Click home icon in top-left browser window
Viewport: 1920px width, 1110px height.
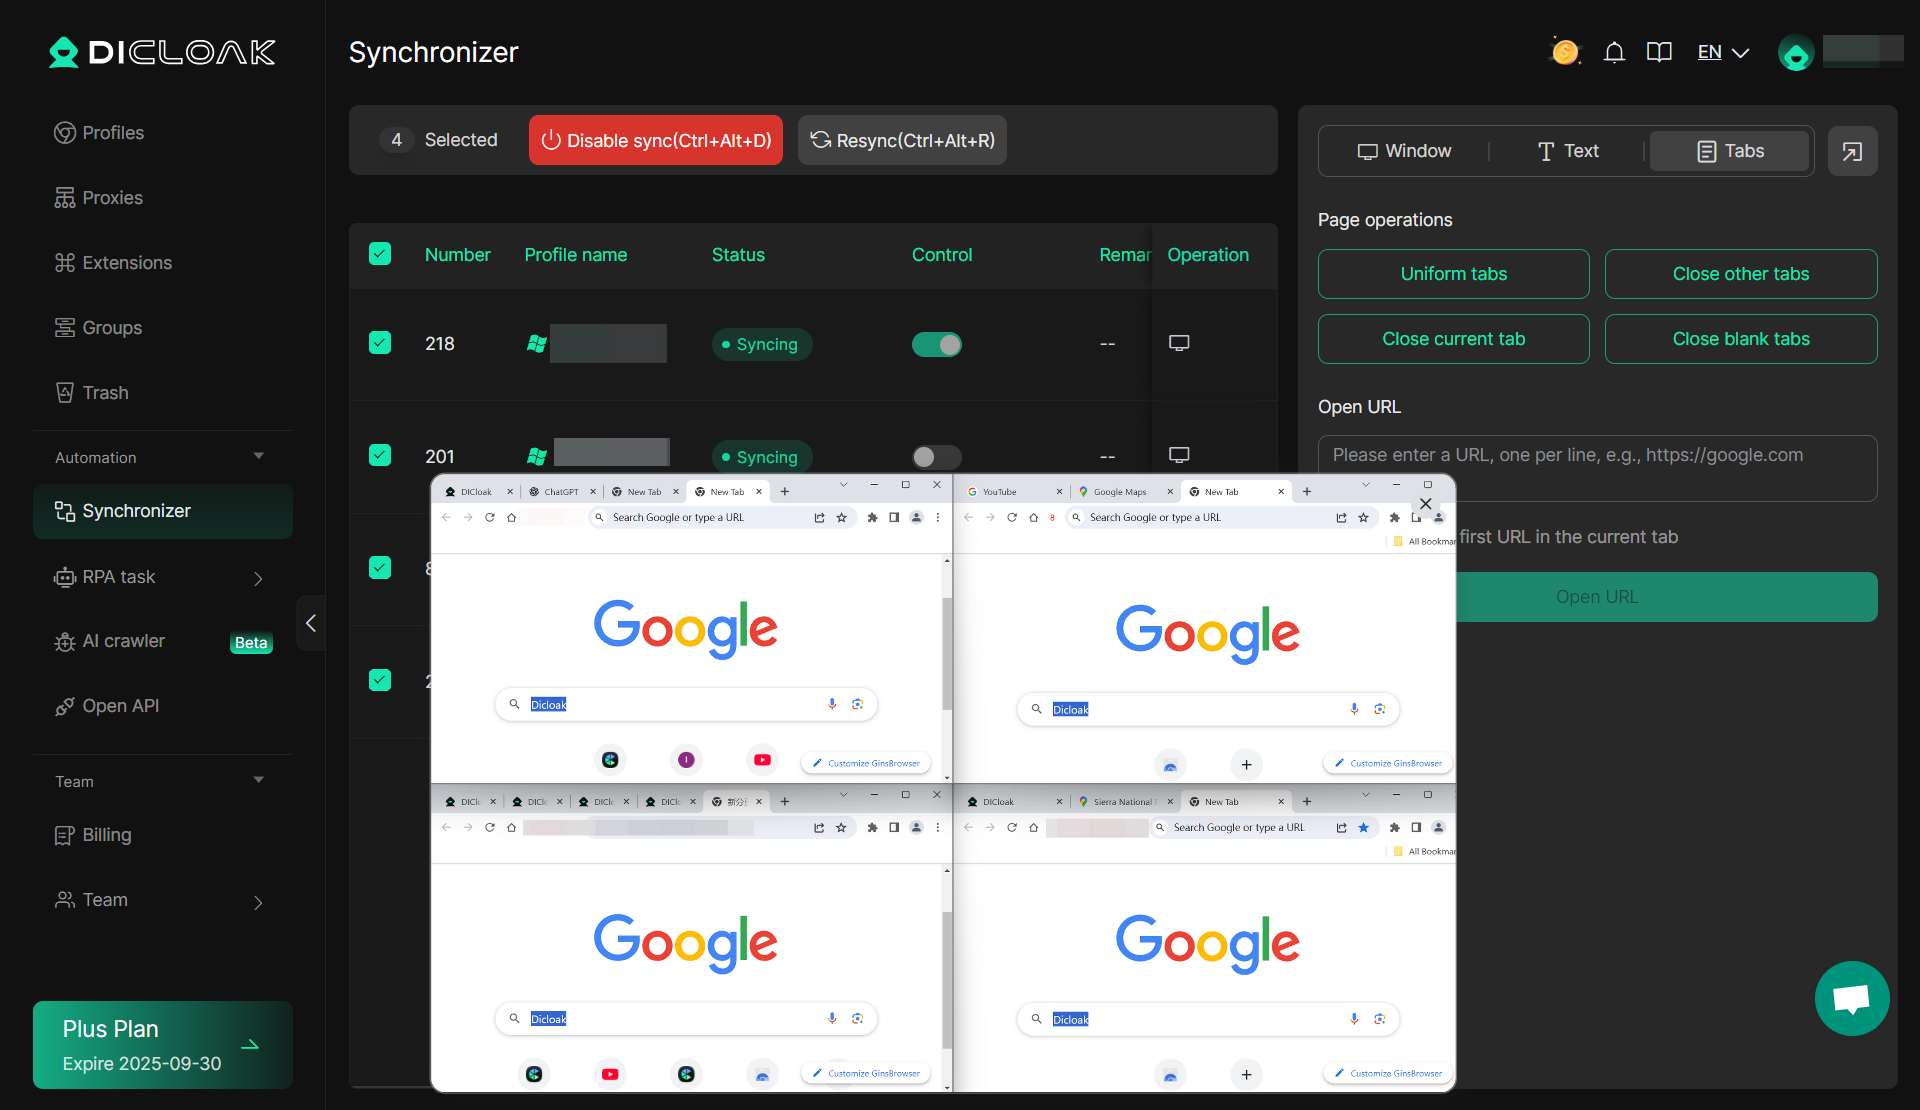(x=511, y=517)
